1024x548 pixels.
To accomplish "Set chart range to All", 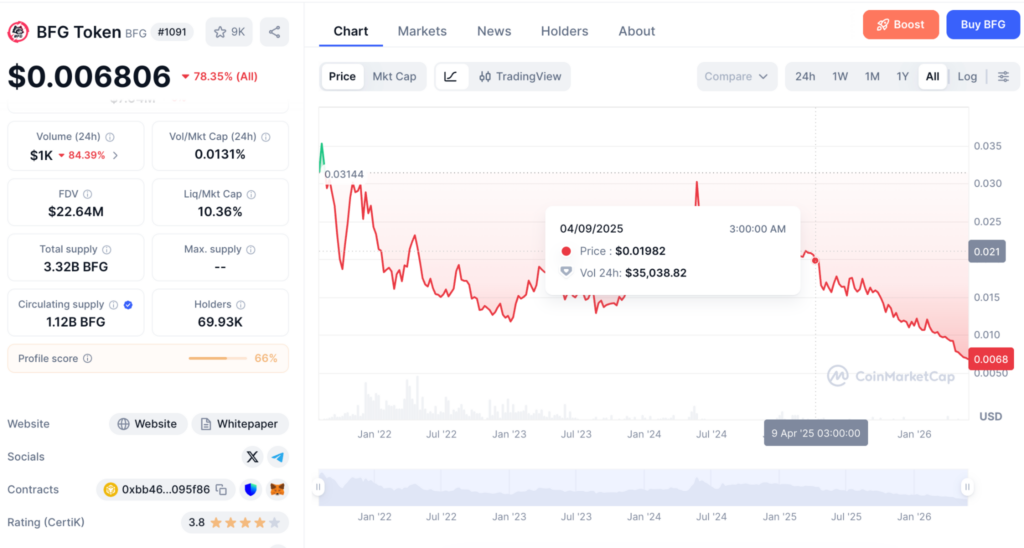I will (933, 76).
